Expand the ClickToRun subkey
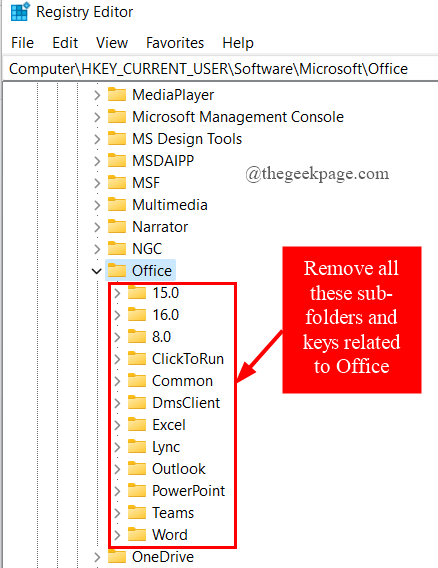Screen dimensions: 438x568 click(x=117, y=359)
